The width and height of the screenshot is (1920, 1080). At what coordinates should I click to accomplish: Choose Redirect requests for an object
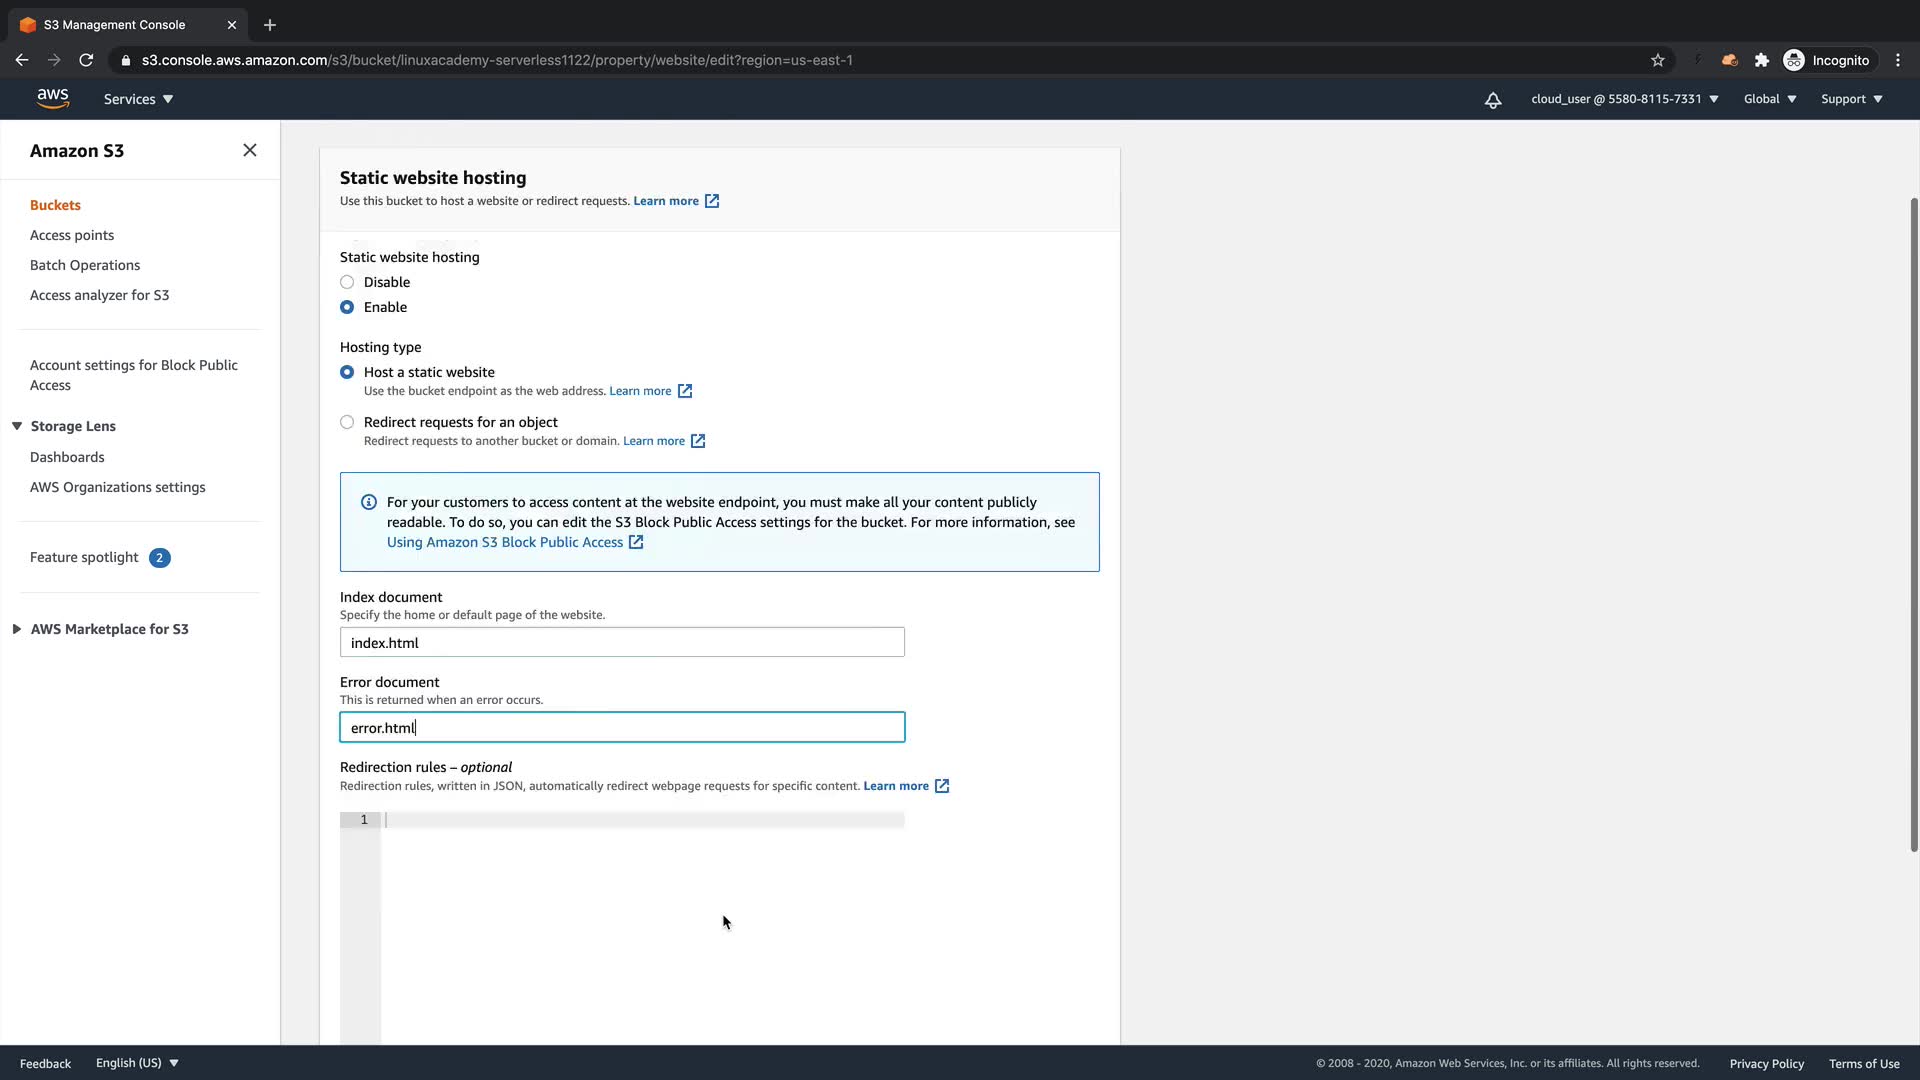coord(347,422)
